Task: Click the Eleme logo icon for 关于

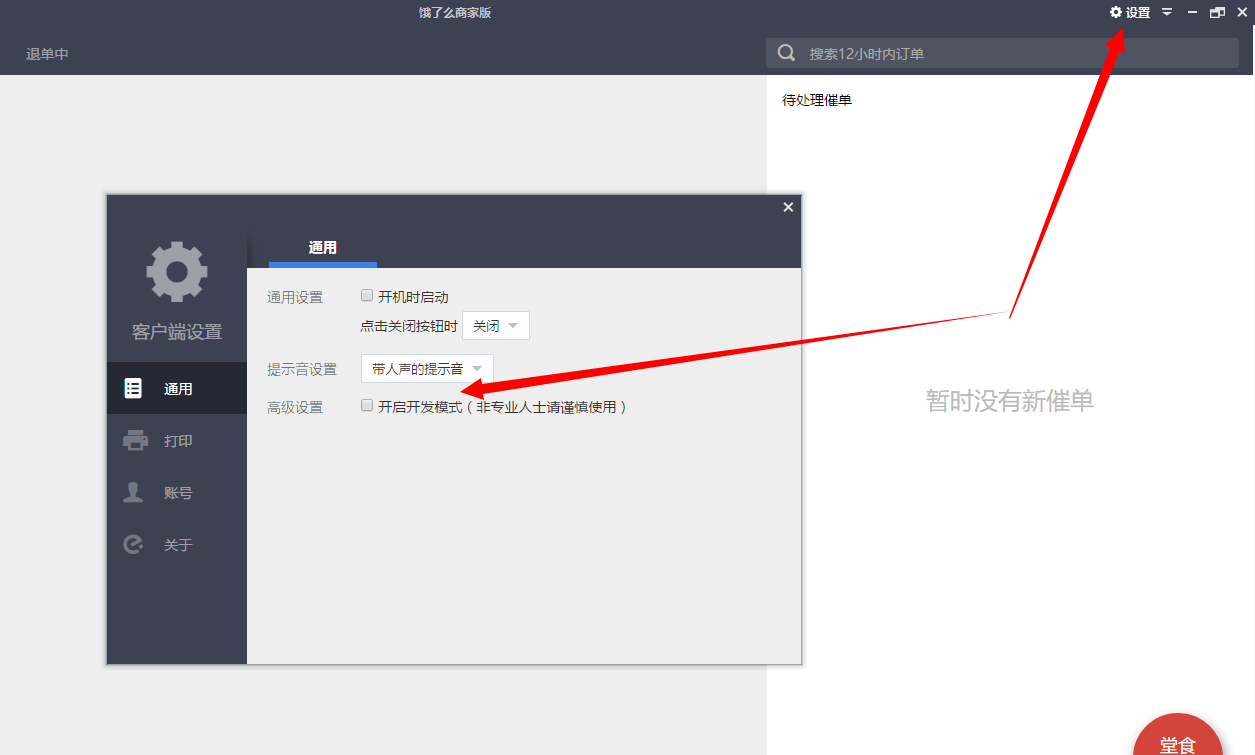Action: [x=133, y=545]
